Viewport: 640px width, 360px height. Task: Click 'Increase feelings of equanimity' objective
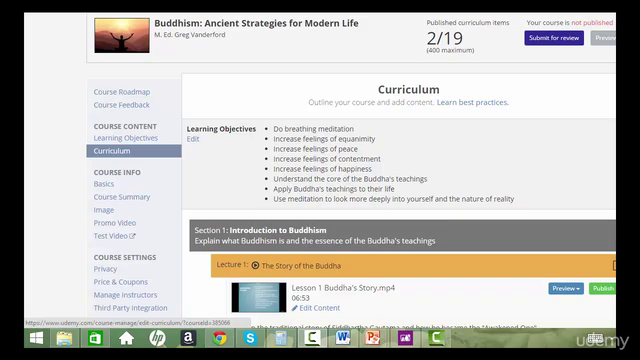(324, 139)
